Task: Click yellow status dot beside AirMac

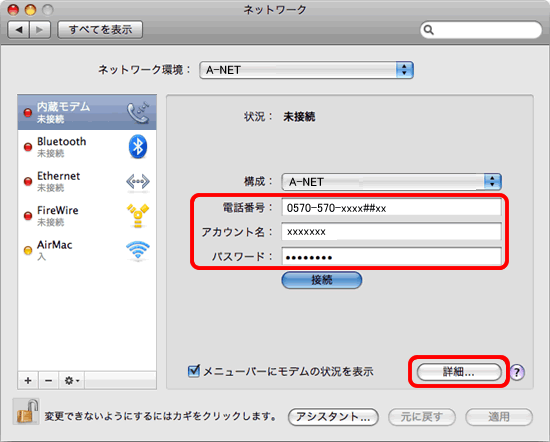Action: click(28, 250)
